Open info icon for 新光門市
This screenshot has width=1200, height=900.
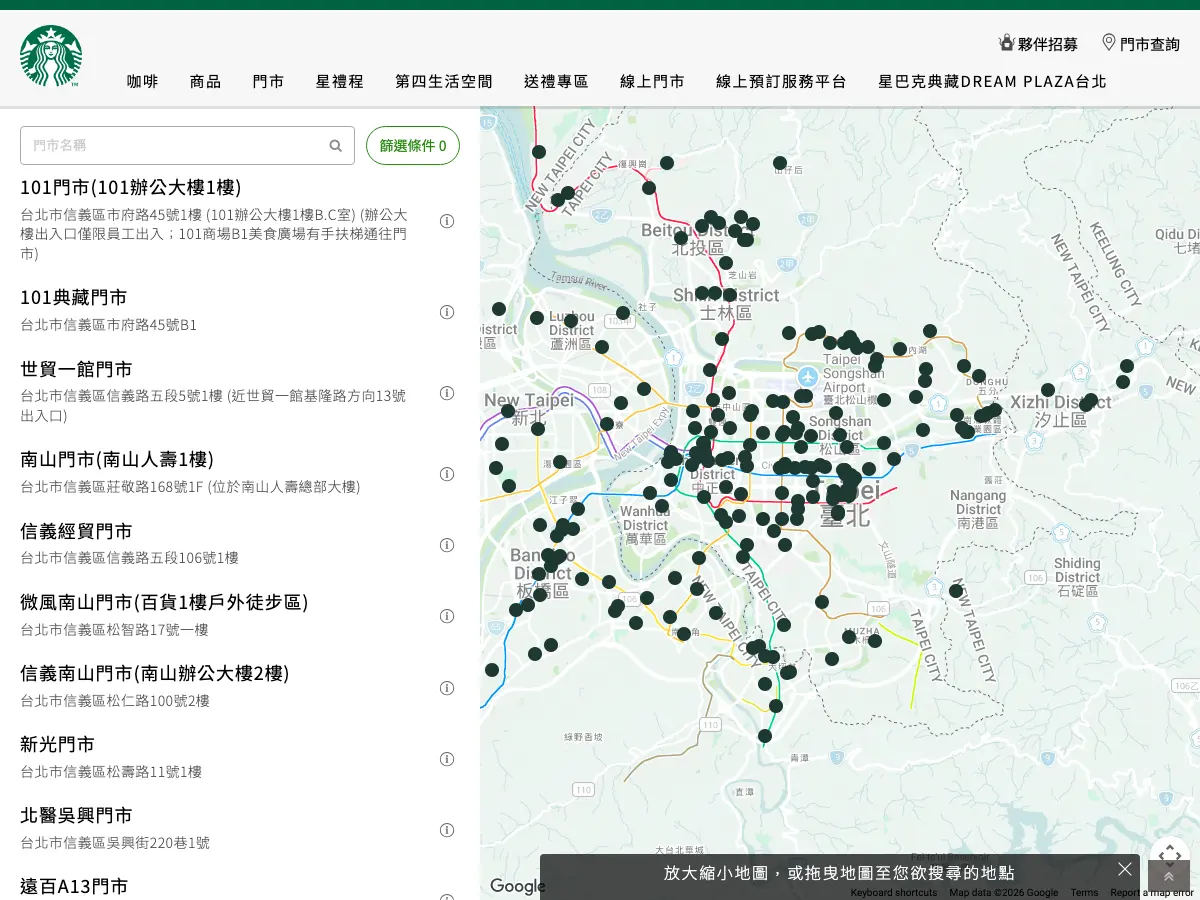[447, 759]
